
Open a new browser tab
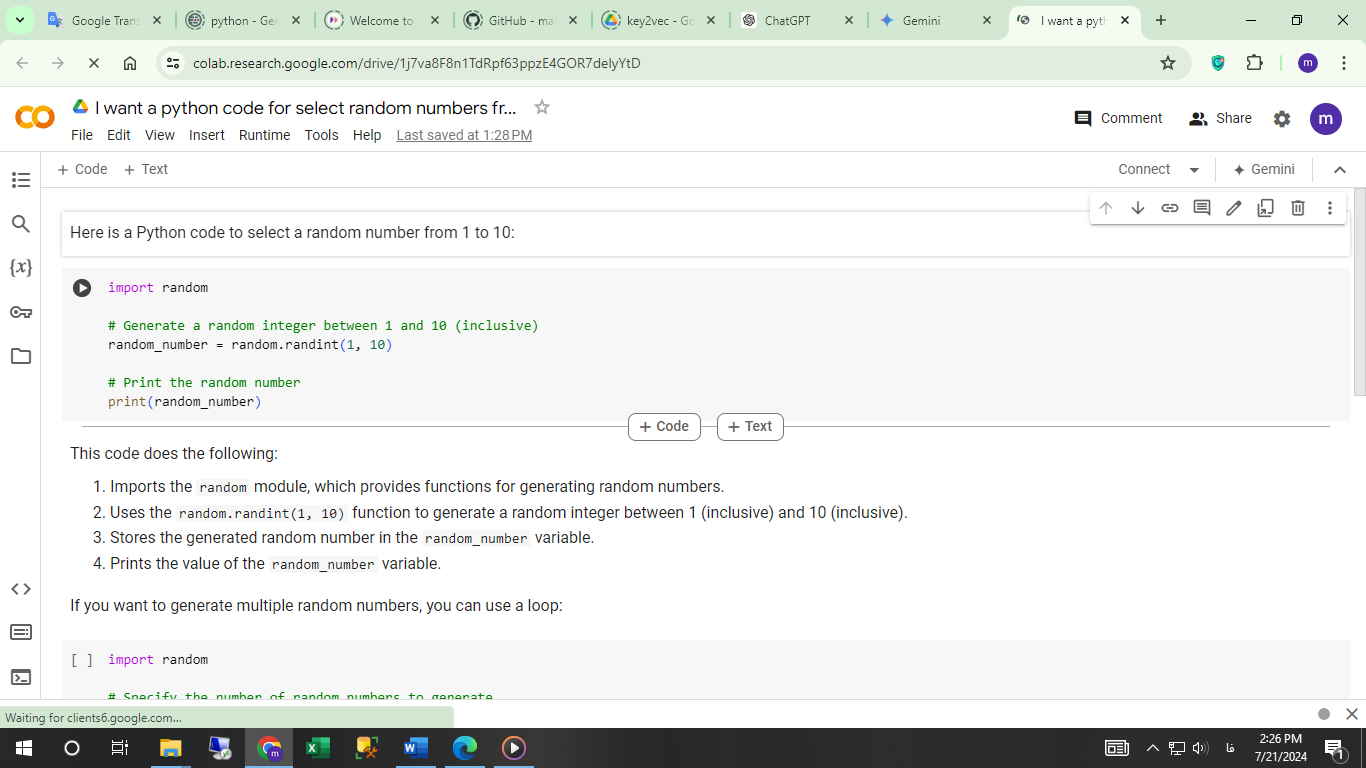(1160, 20)
